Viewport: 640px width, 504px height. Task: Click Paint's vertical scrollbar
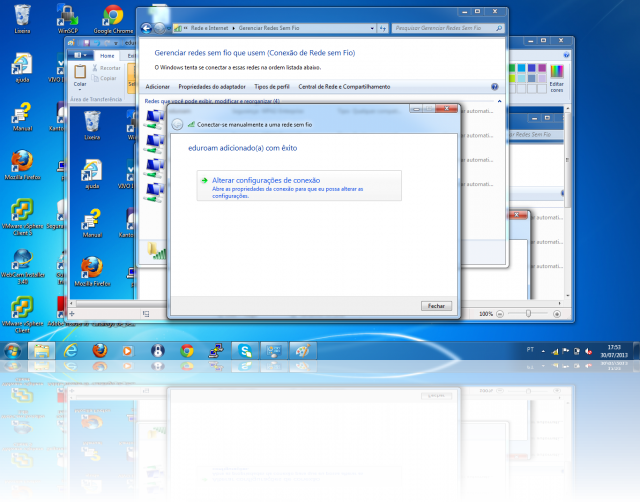coord(567,202)
